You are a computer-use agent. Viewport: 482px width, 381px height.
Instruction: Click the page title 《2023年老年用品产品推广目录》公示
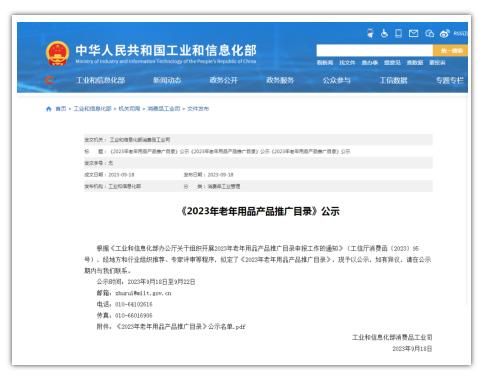point(260,211)
